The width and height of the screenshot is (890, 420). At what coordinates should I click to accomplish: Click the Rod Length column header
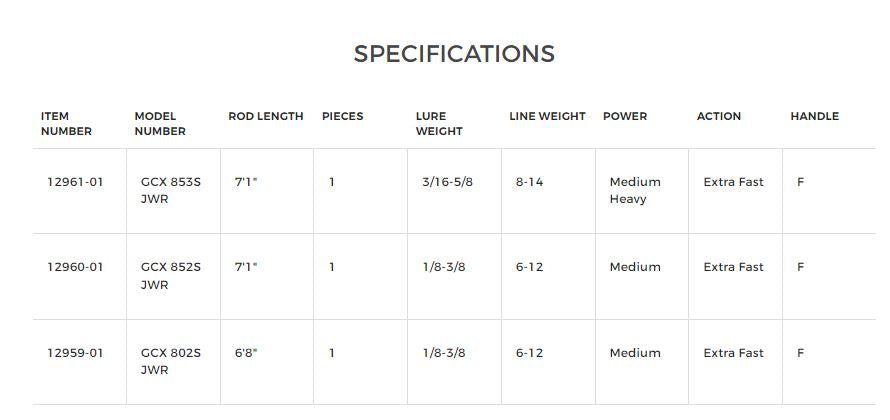click(265, 116)
